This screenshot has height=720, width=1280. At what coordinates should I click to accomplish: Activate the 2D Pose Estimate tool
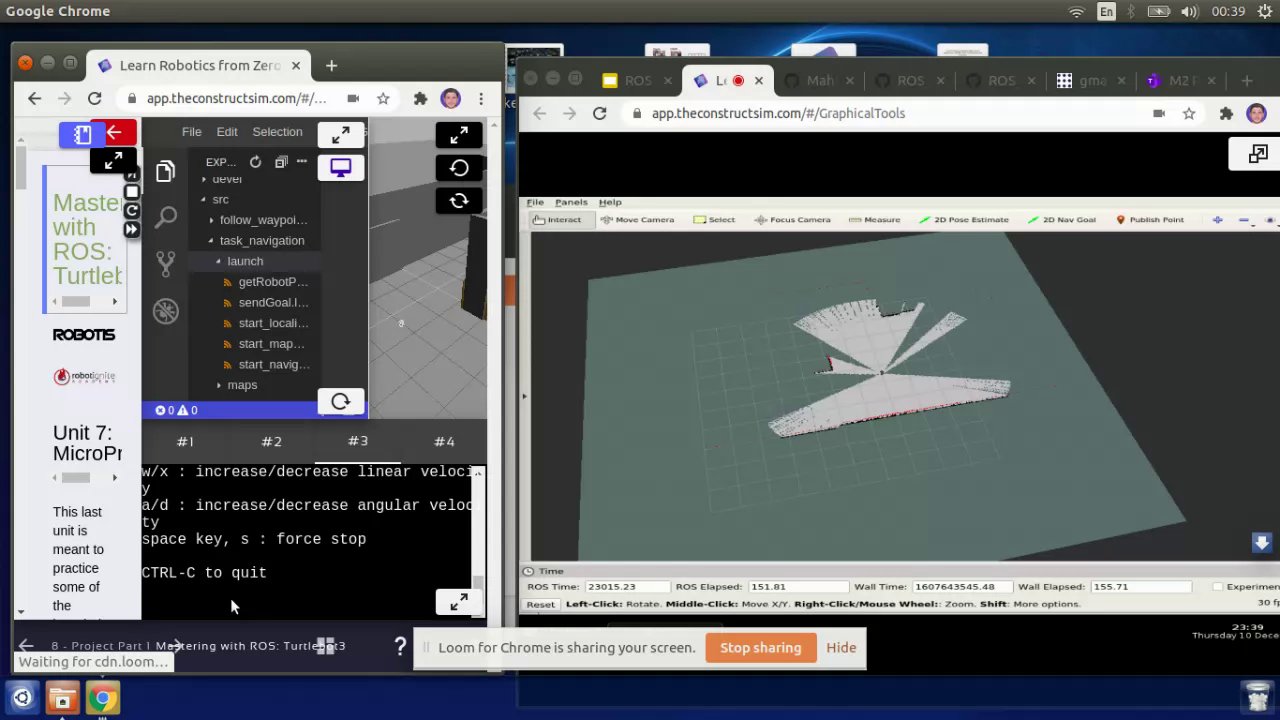963,220
